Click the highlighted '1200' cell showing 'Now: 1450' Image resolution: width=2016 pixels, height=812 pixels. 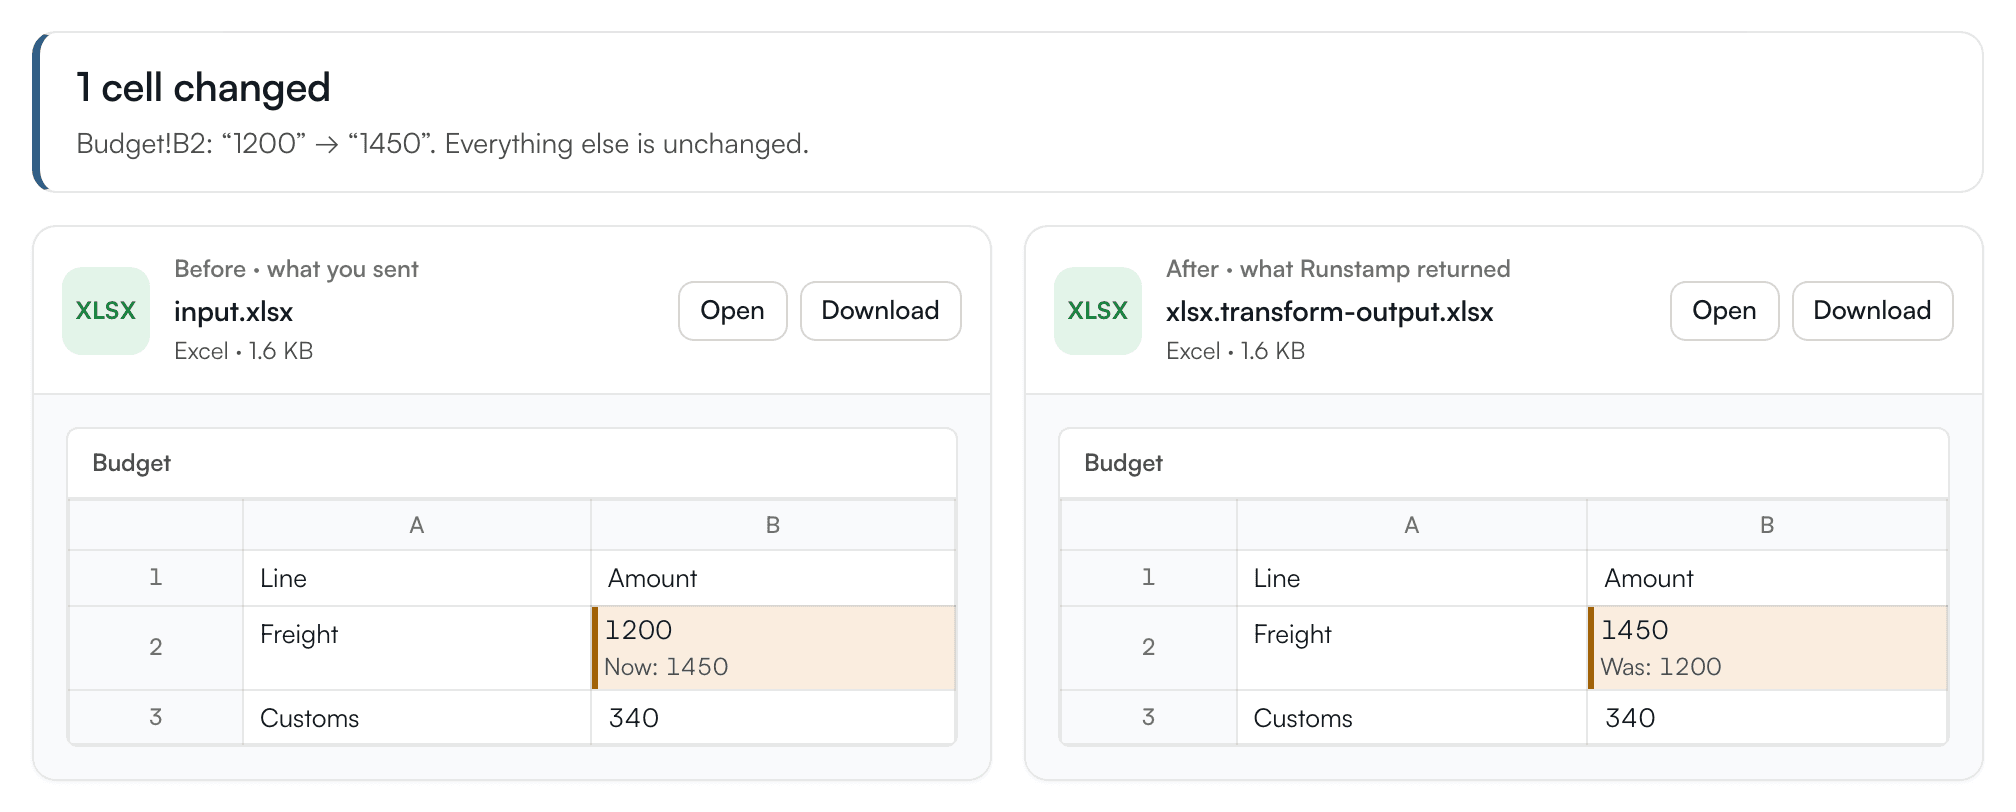[x=773, y=648]
